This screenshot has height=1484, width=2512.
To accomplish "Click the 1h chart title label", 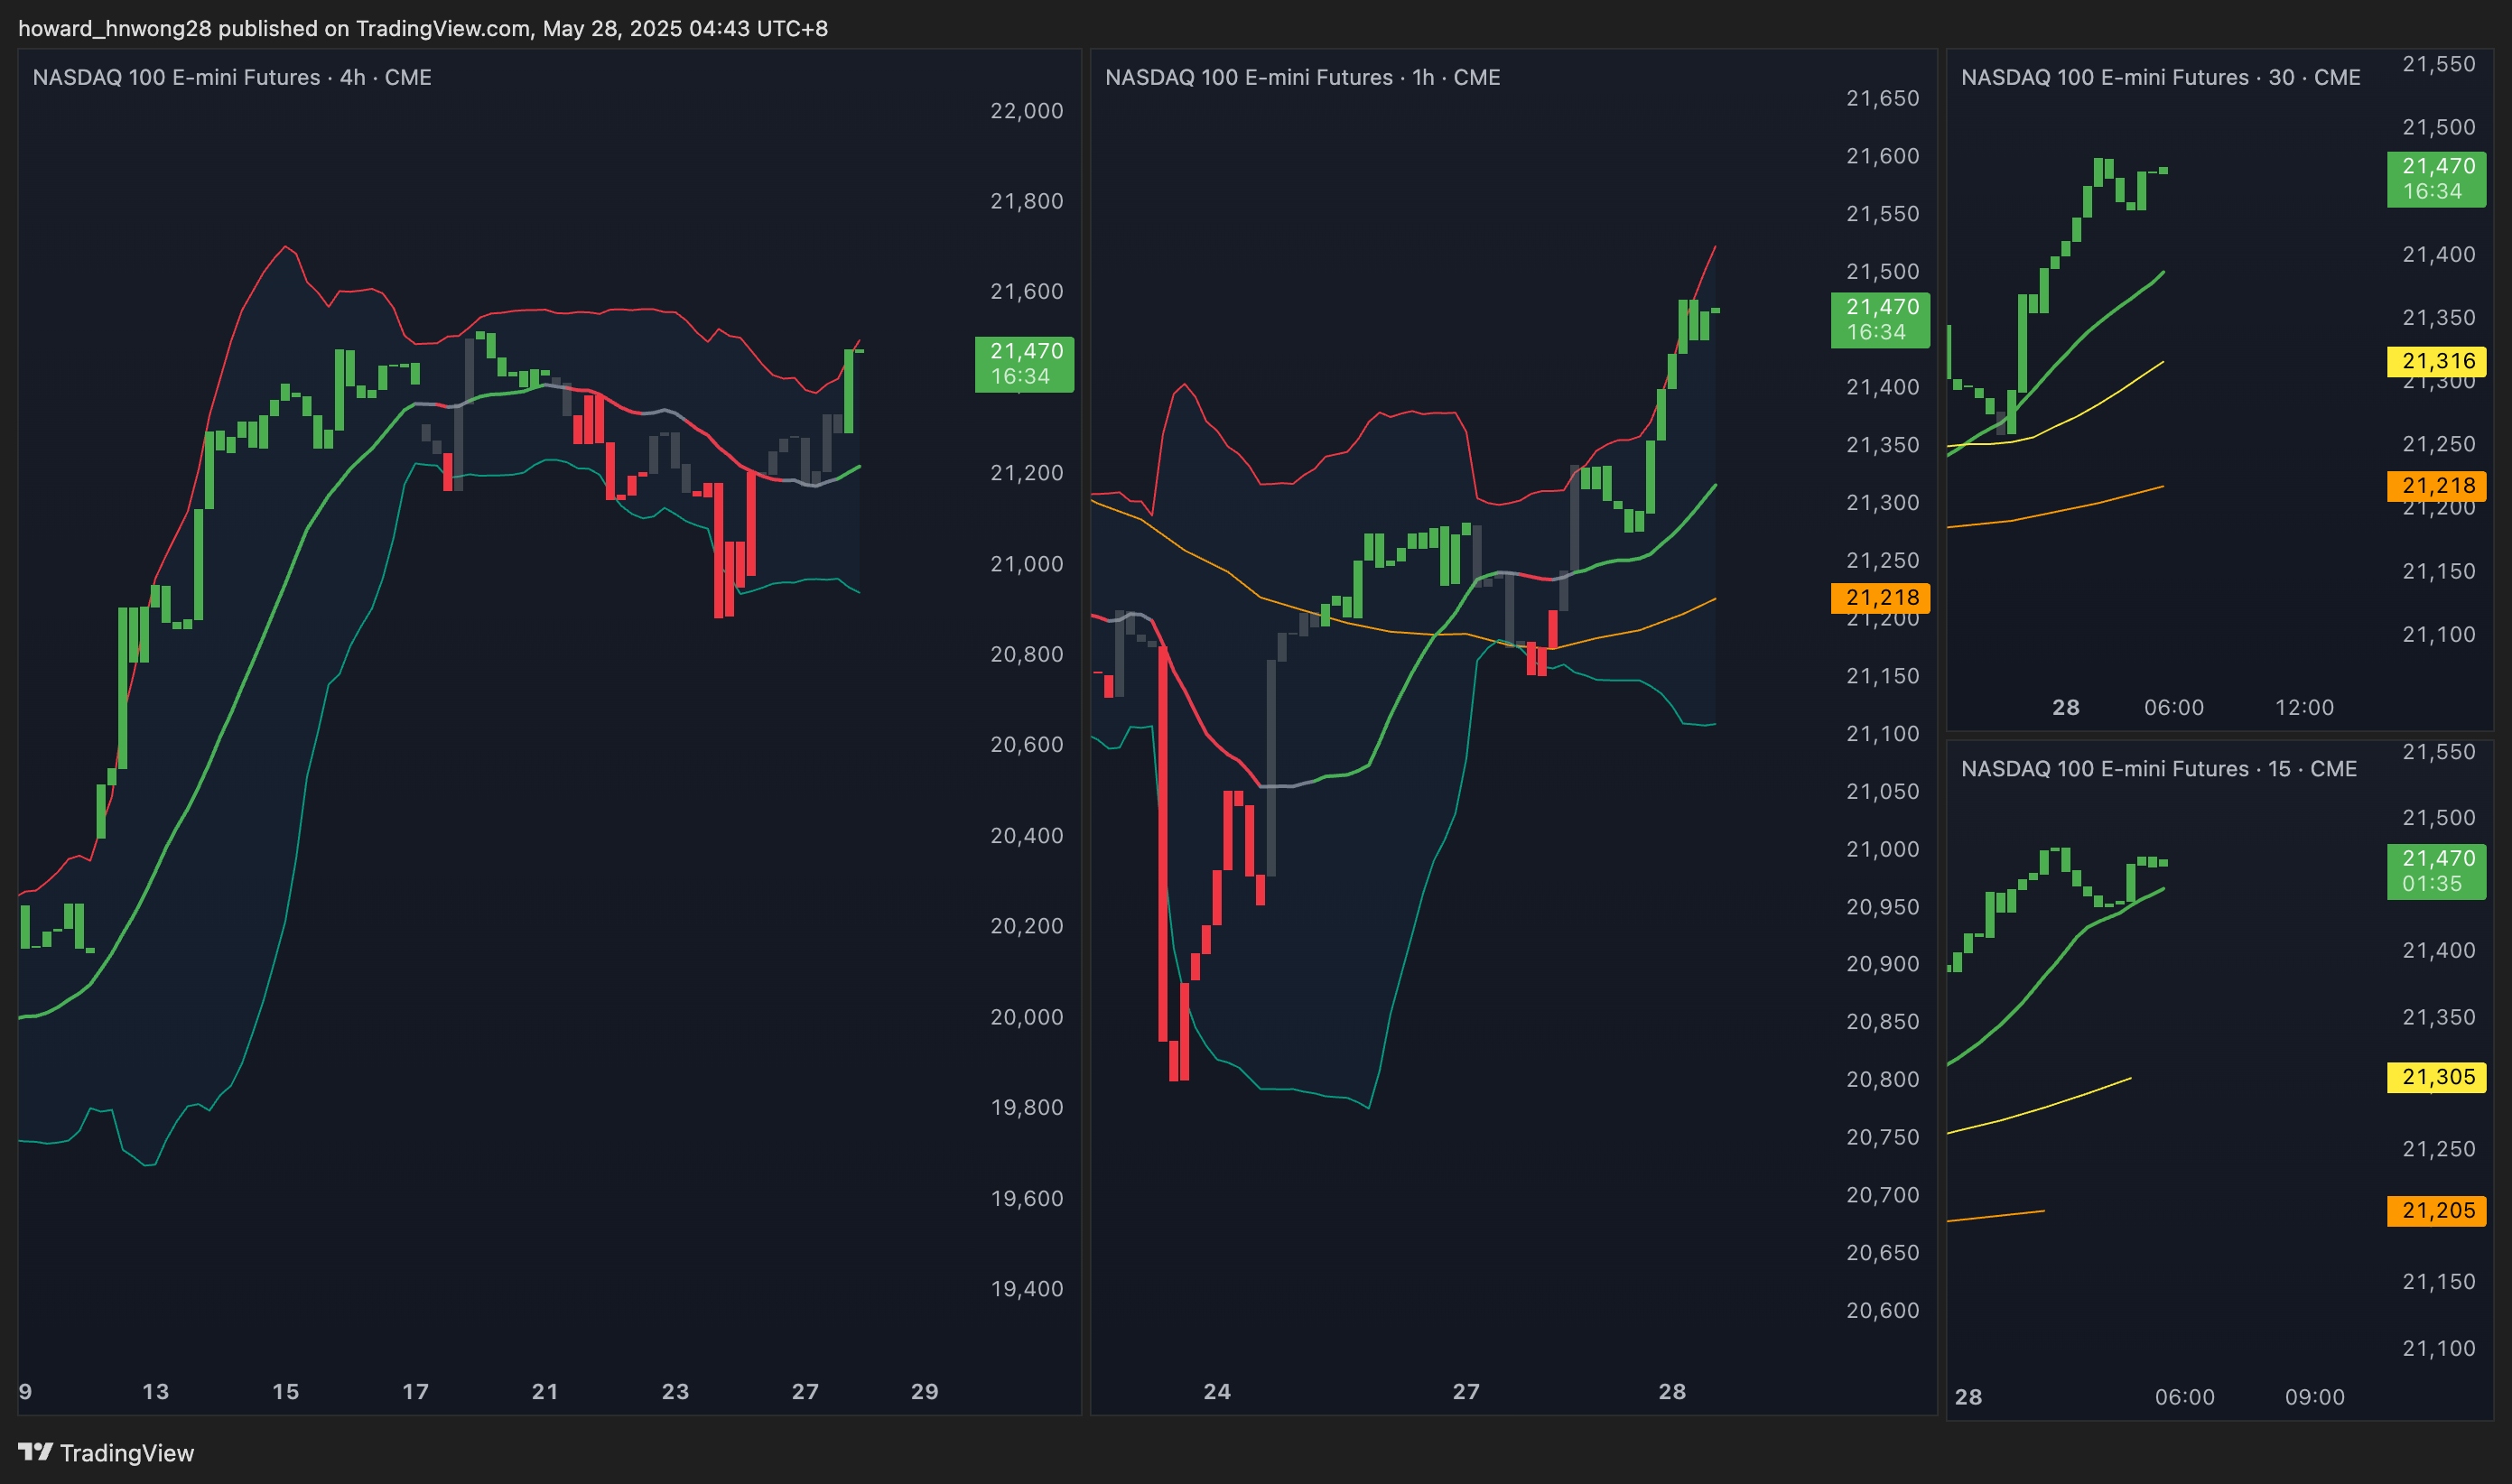I will [1302, 77].
